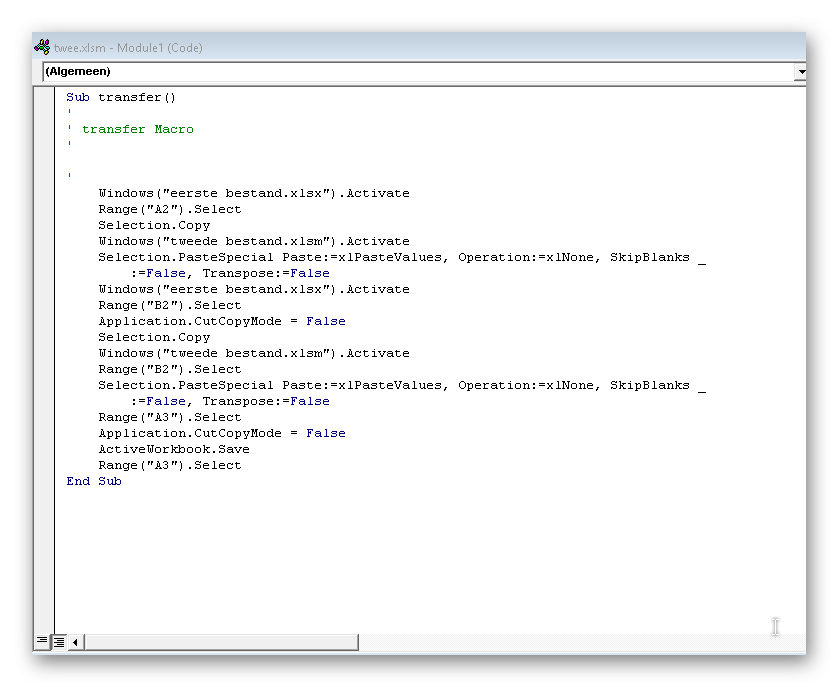Image resolution: width=838 pixels, height=687 pixels.
Task: Click the line Range("A2").Select
Action: 170,210
